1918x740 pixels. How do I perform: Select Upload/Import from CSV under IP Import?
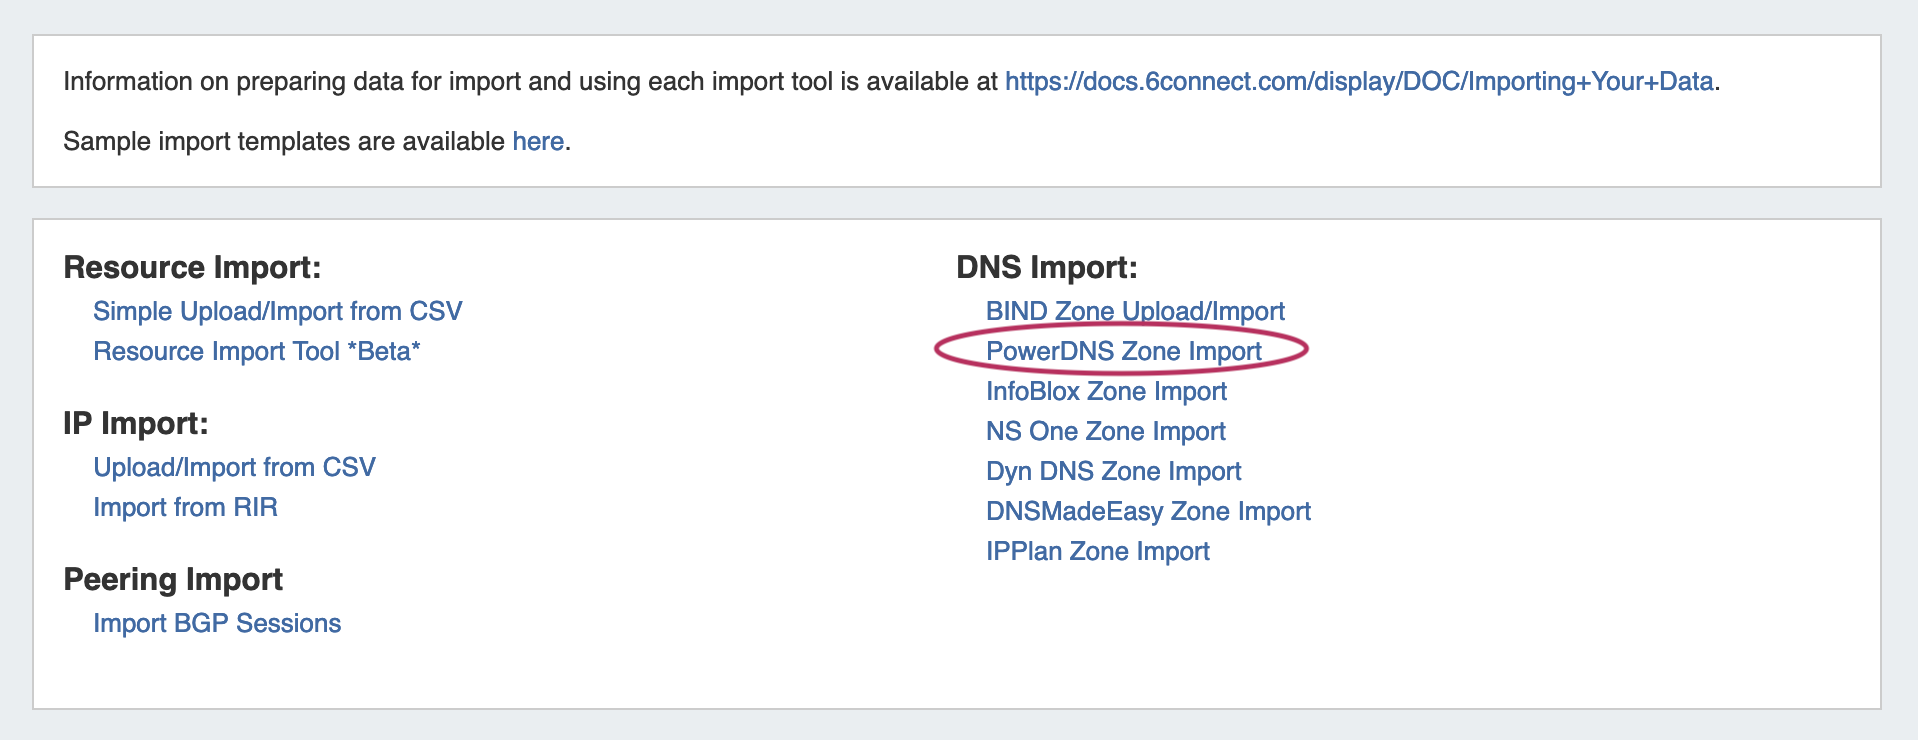(x=234, y=467)
